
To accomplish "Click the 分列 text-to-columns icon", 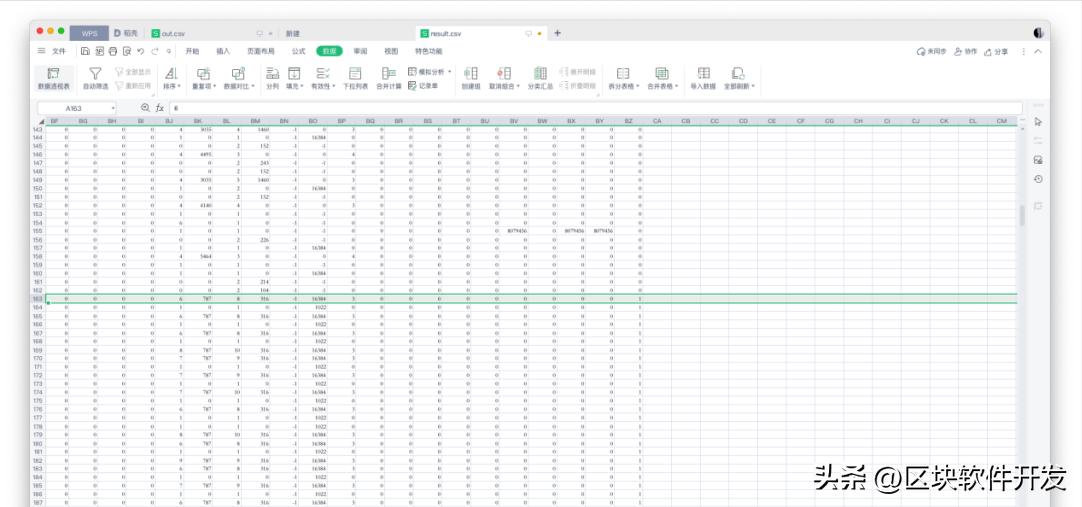I will [272, 78].
